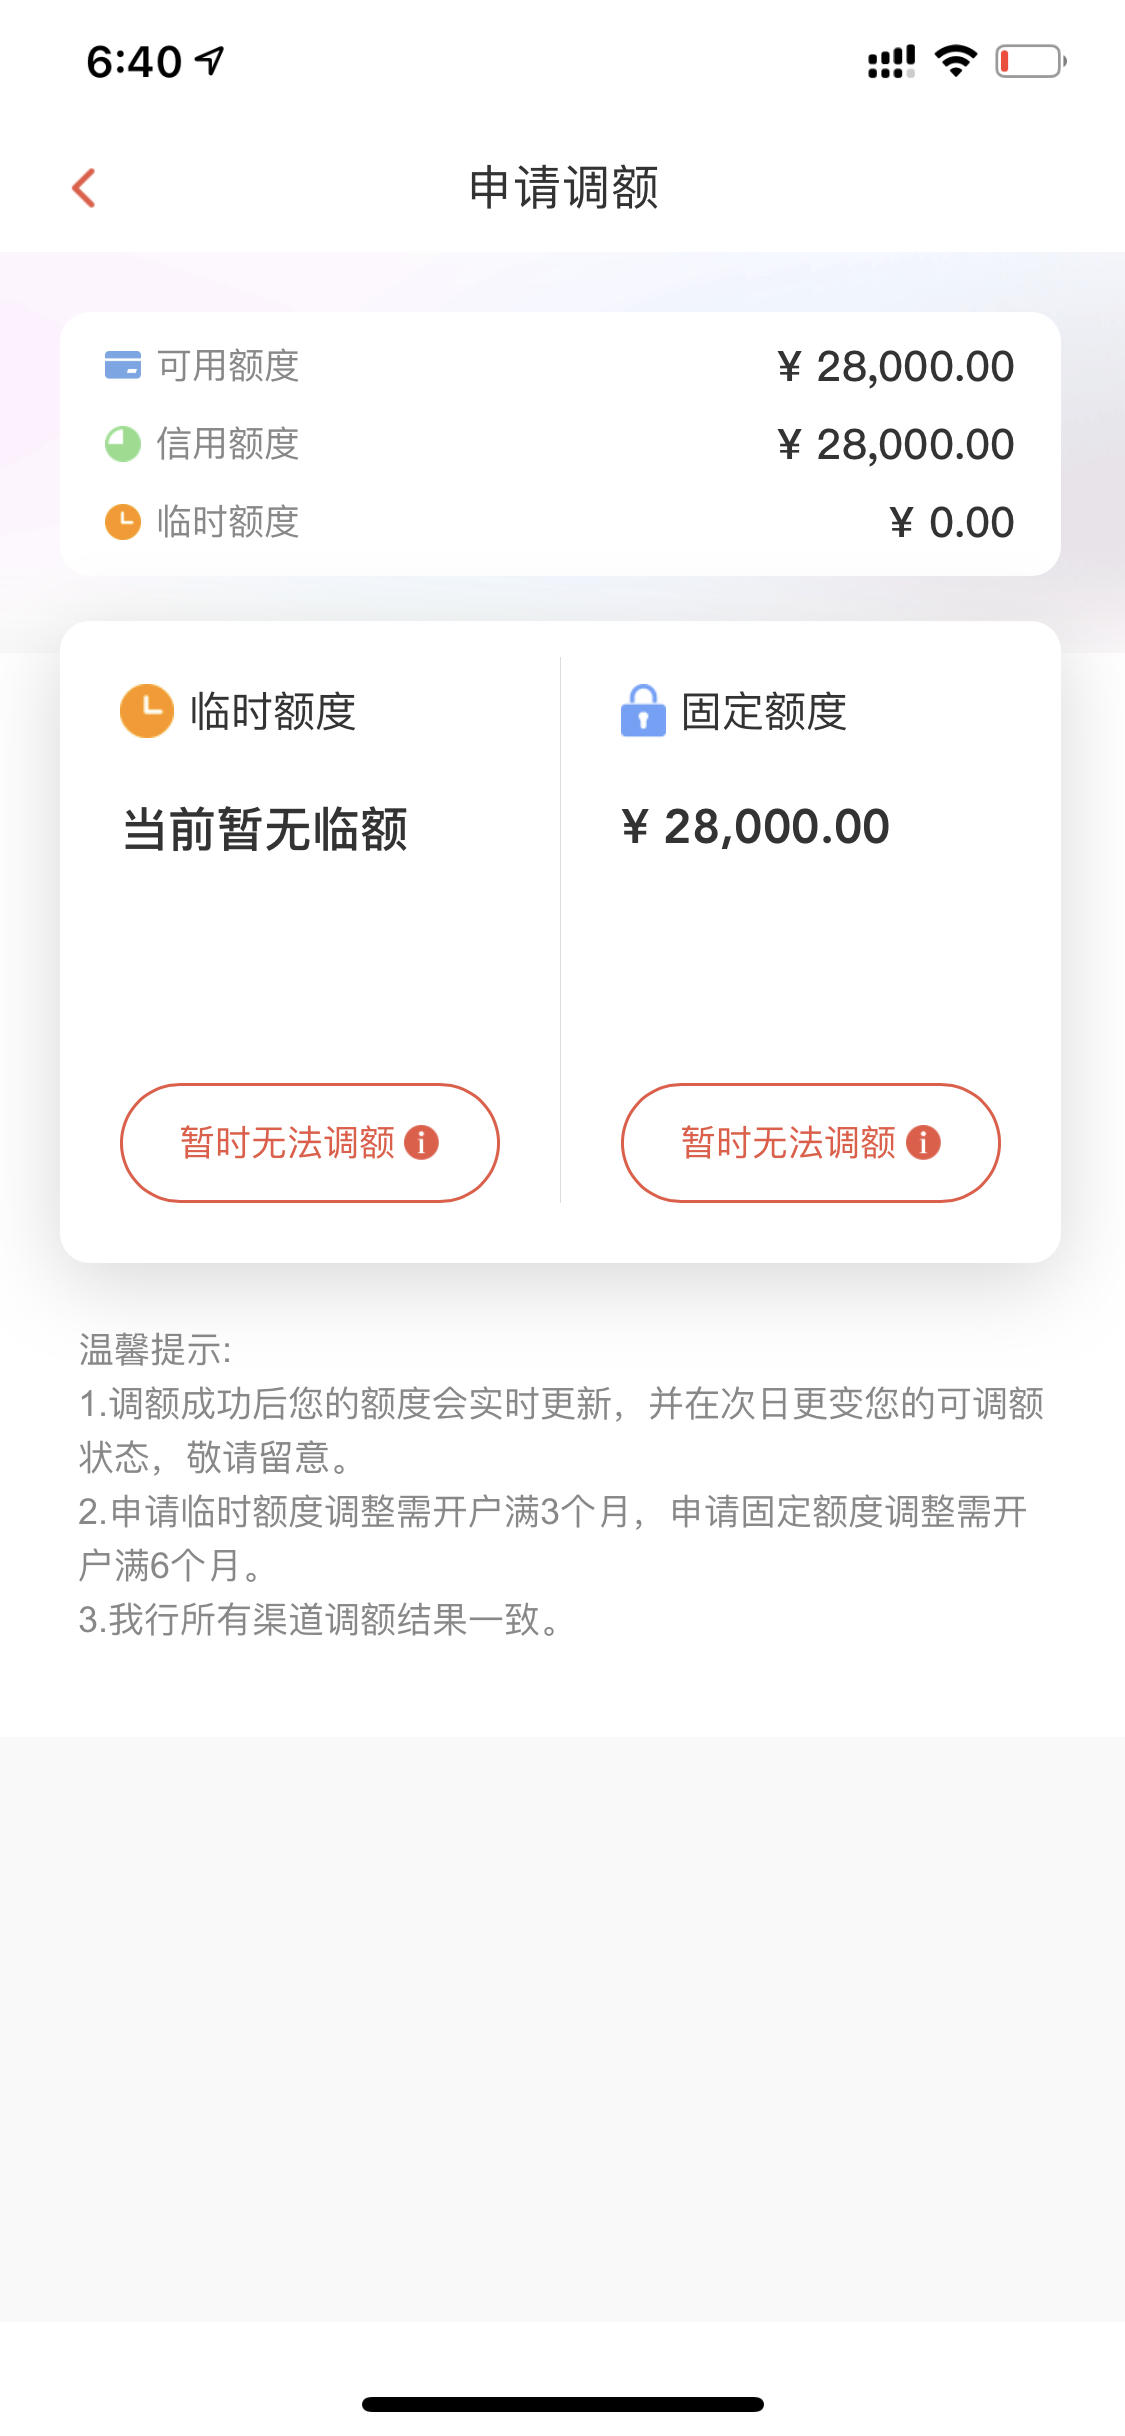Tap the 当前暂无临额 text

click(x=265, y=830)
